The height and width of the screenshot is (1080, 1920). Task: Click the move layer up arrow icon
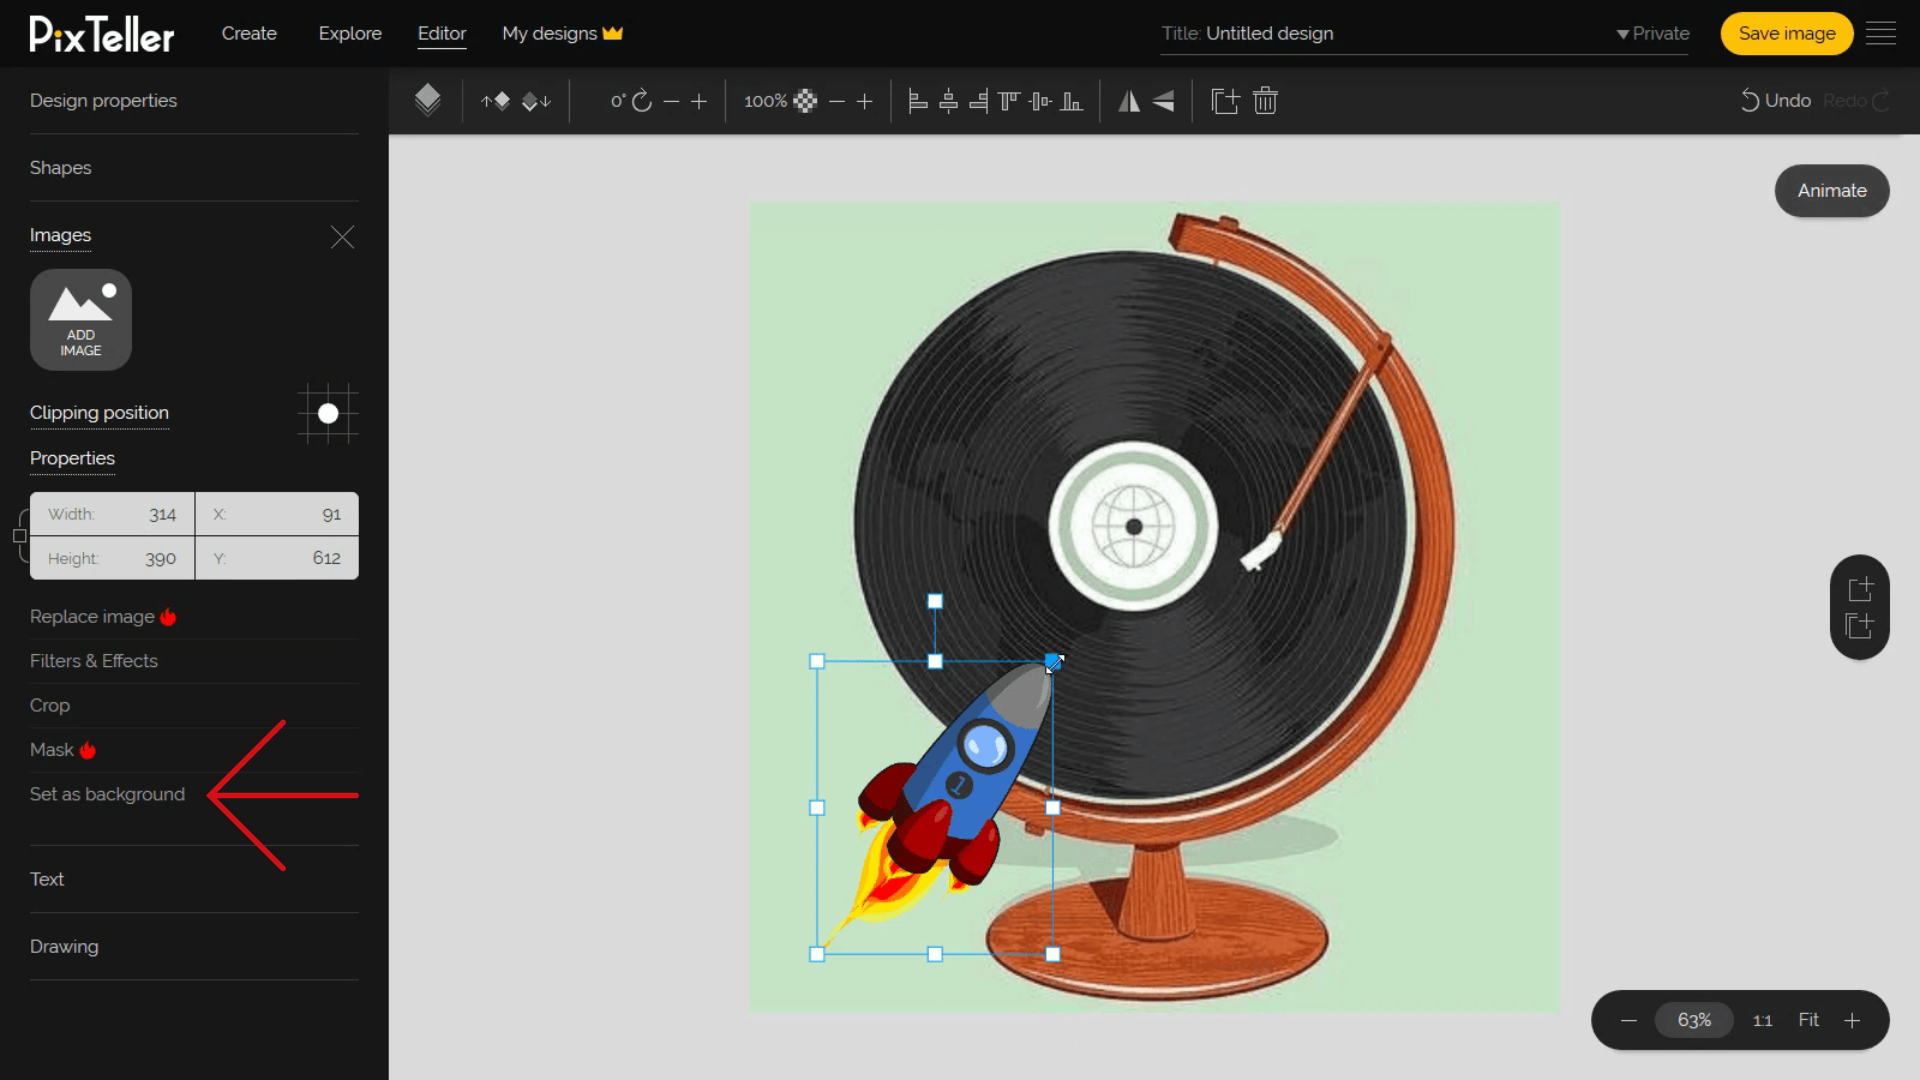495,100
